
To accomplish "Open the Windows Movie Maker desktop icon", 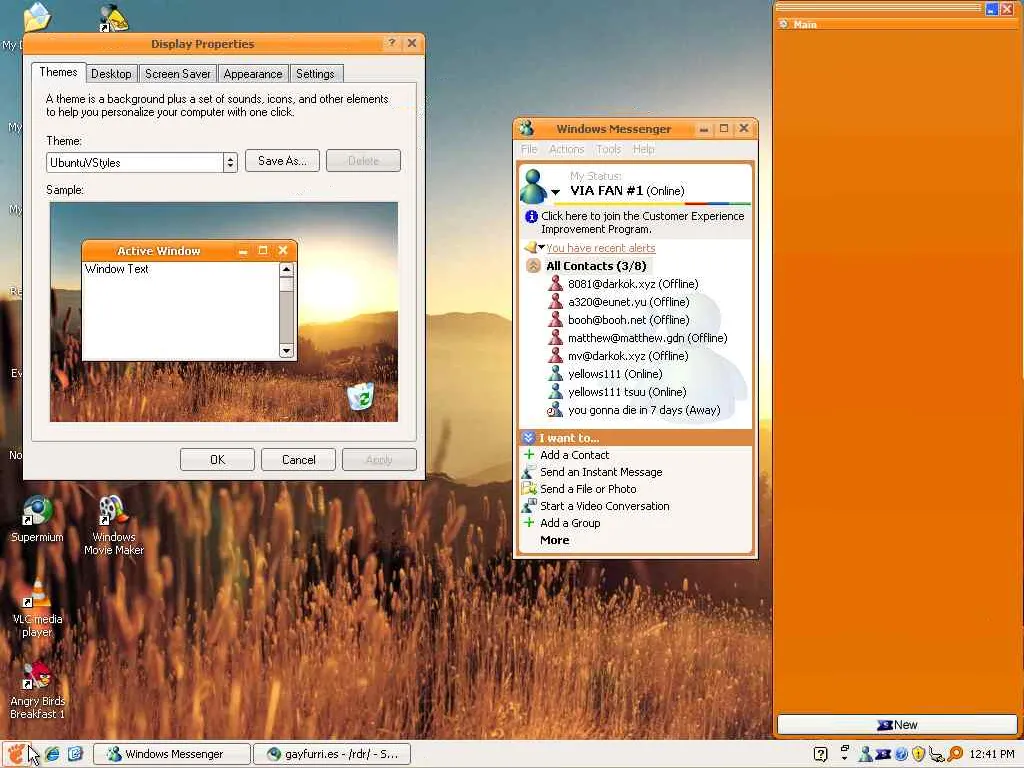I will tap(114, 525).
